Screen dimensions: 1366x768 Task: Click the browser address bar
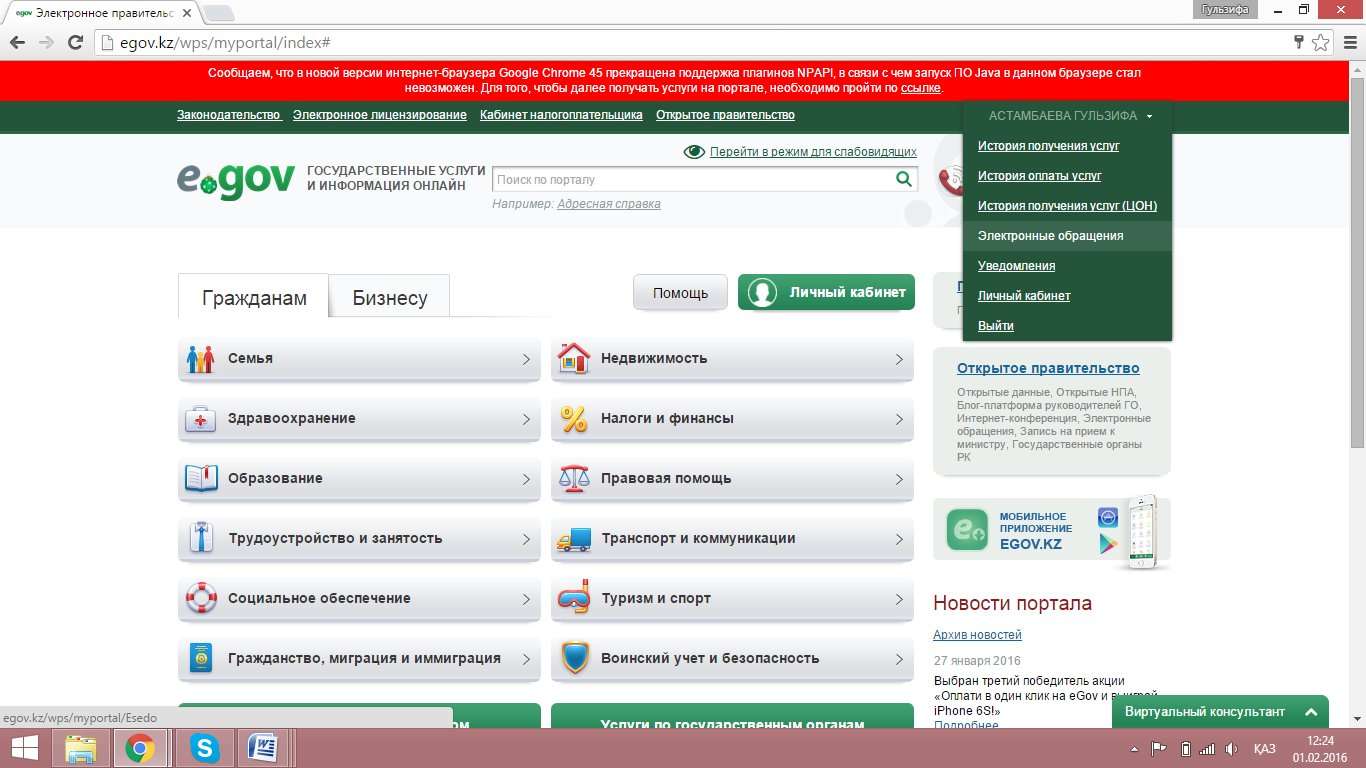(x=690, y=42)
